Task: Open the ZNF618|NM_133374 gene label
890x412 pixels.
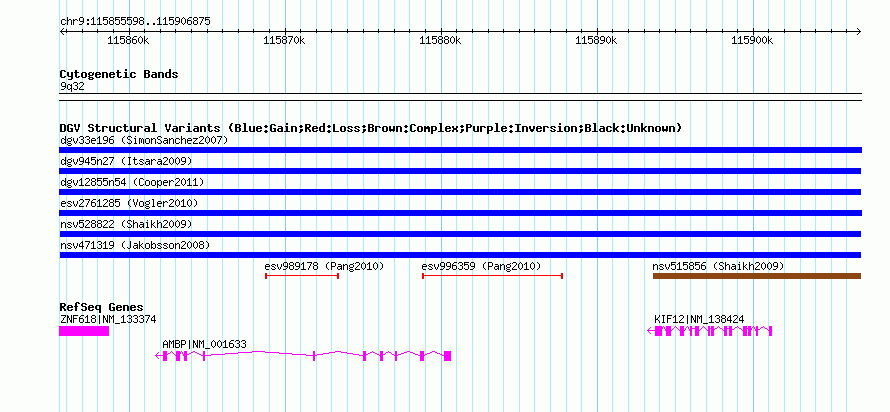Action: pos(108,319)
